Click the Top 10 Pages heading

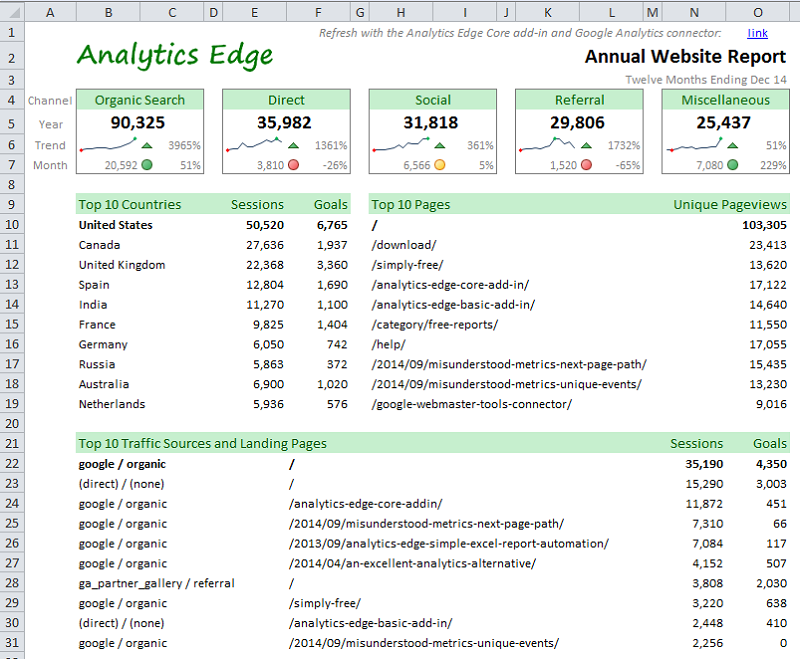(x=411, y=205)
